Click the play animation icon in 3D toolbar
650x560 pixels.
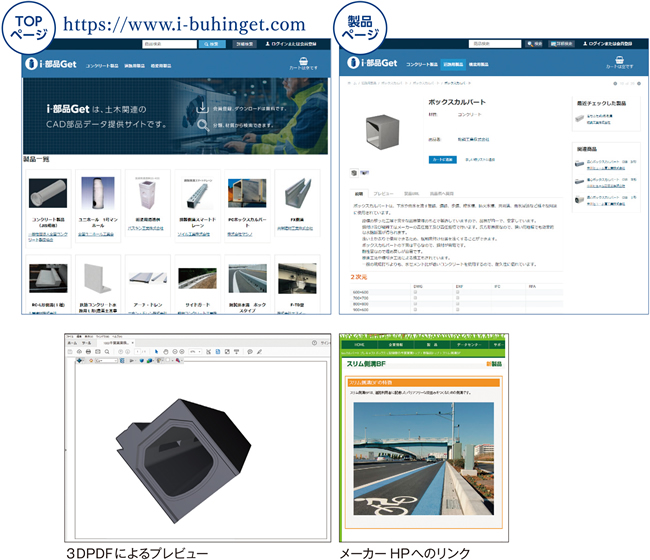[x=131, y=361]
